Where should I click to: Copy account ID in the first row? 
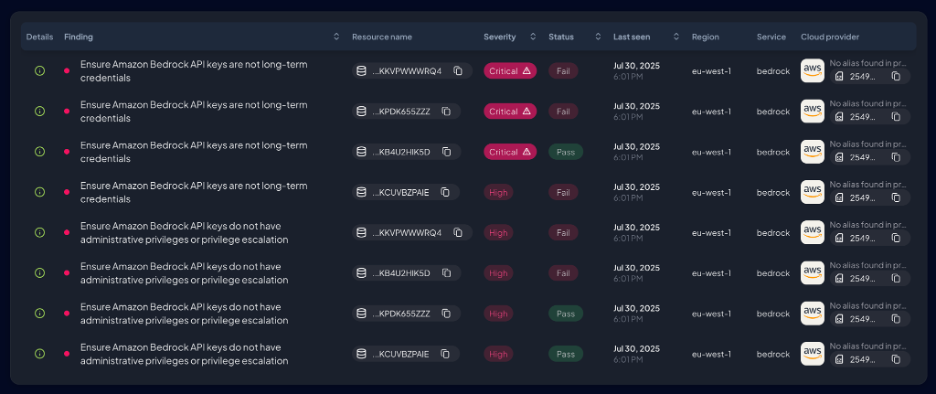[896, 76]
